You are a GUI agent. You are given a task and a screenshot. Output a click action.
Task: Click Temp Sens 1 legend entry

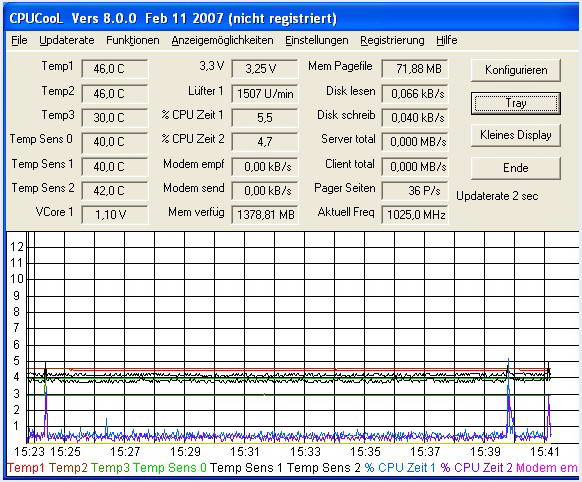(246, 468)
